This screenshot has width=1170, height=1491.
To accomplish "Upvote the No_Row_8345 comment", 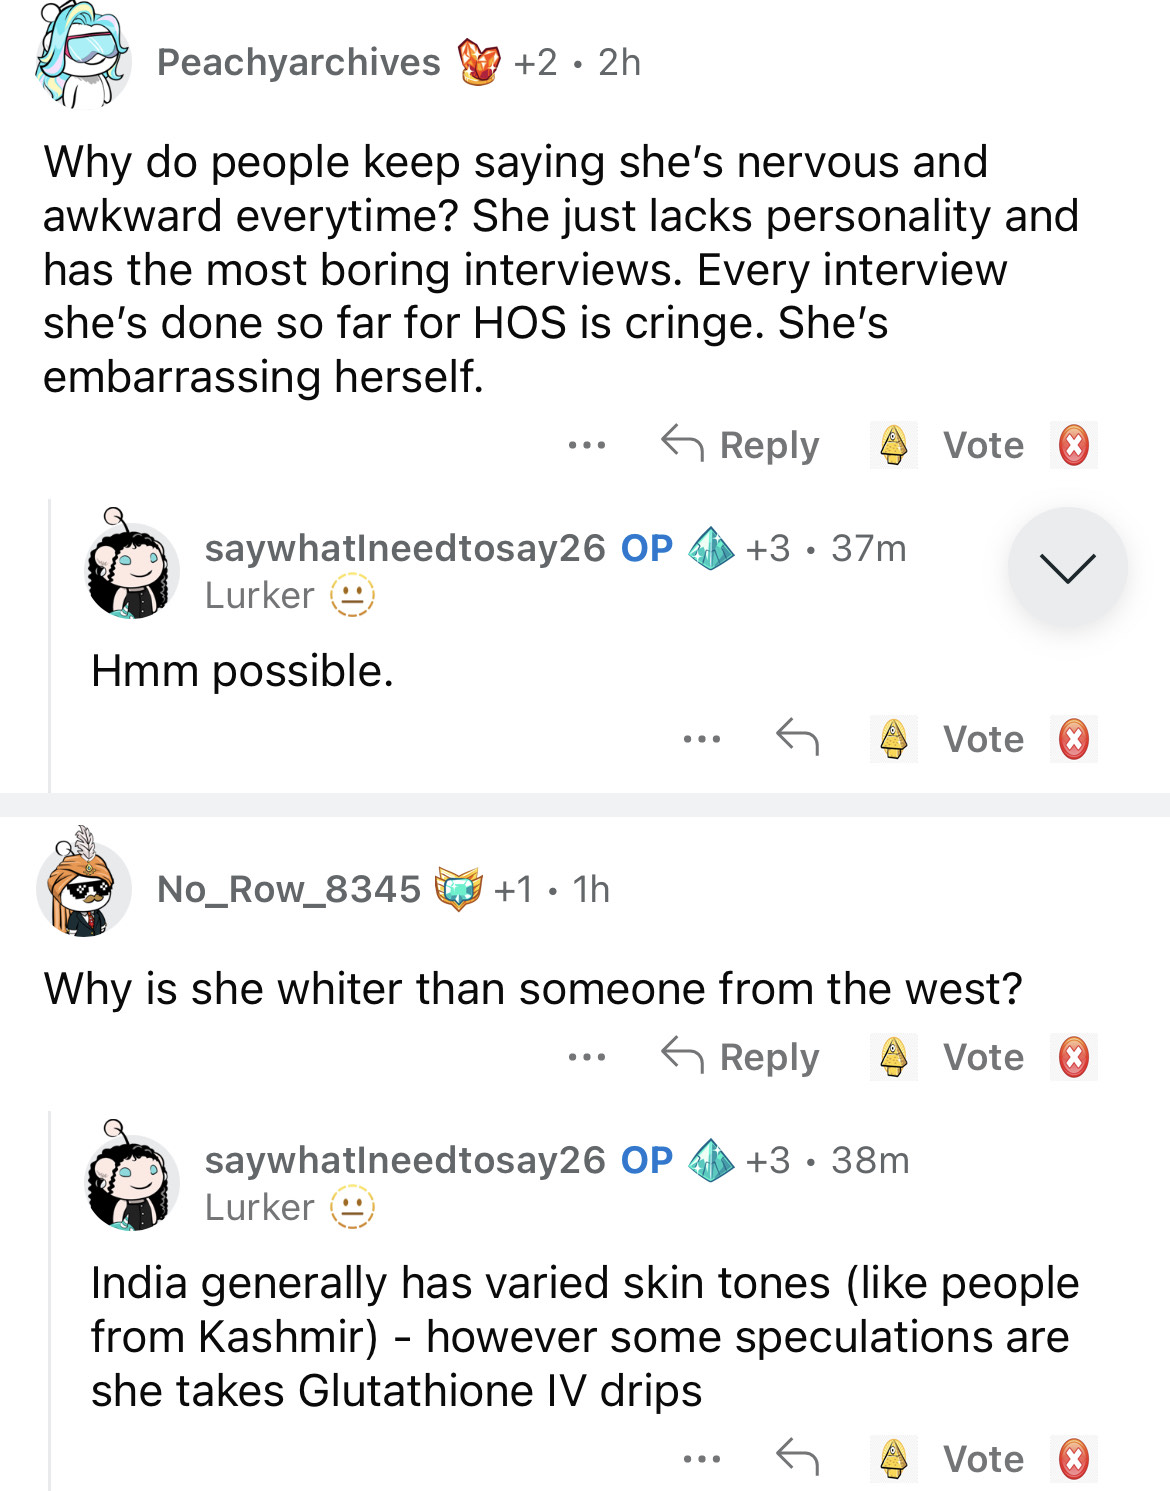I will tap(893, 1057).
